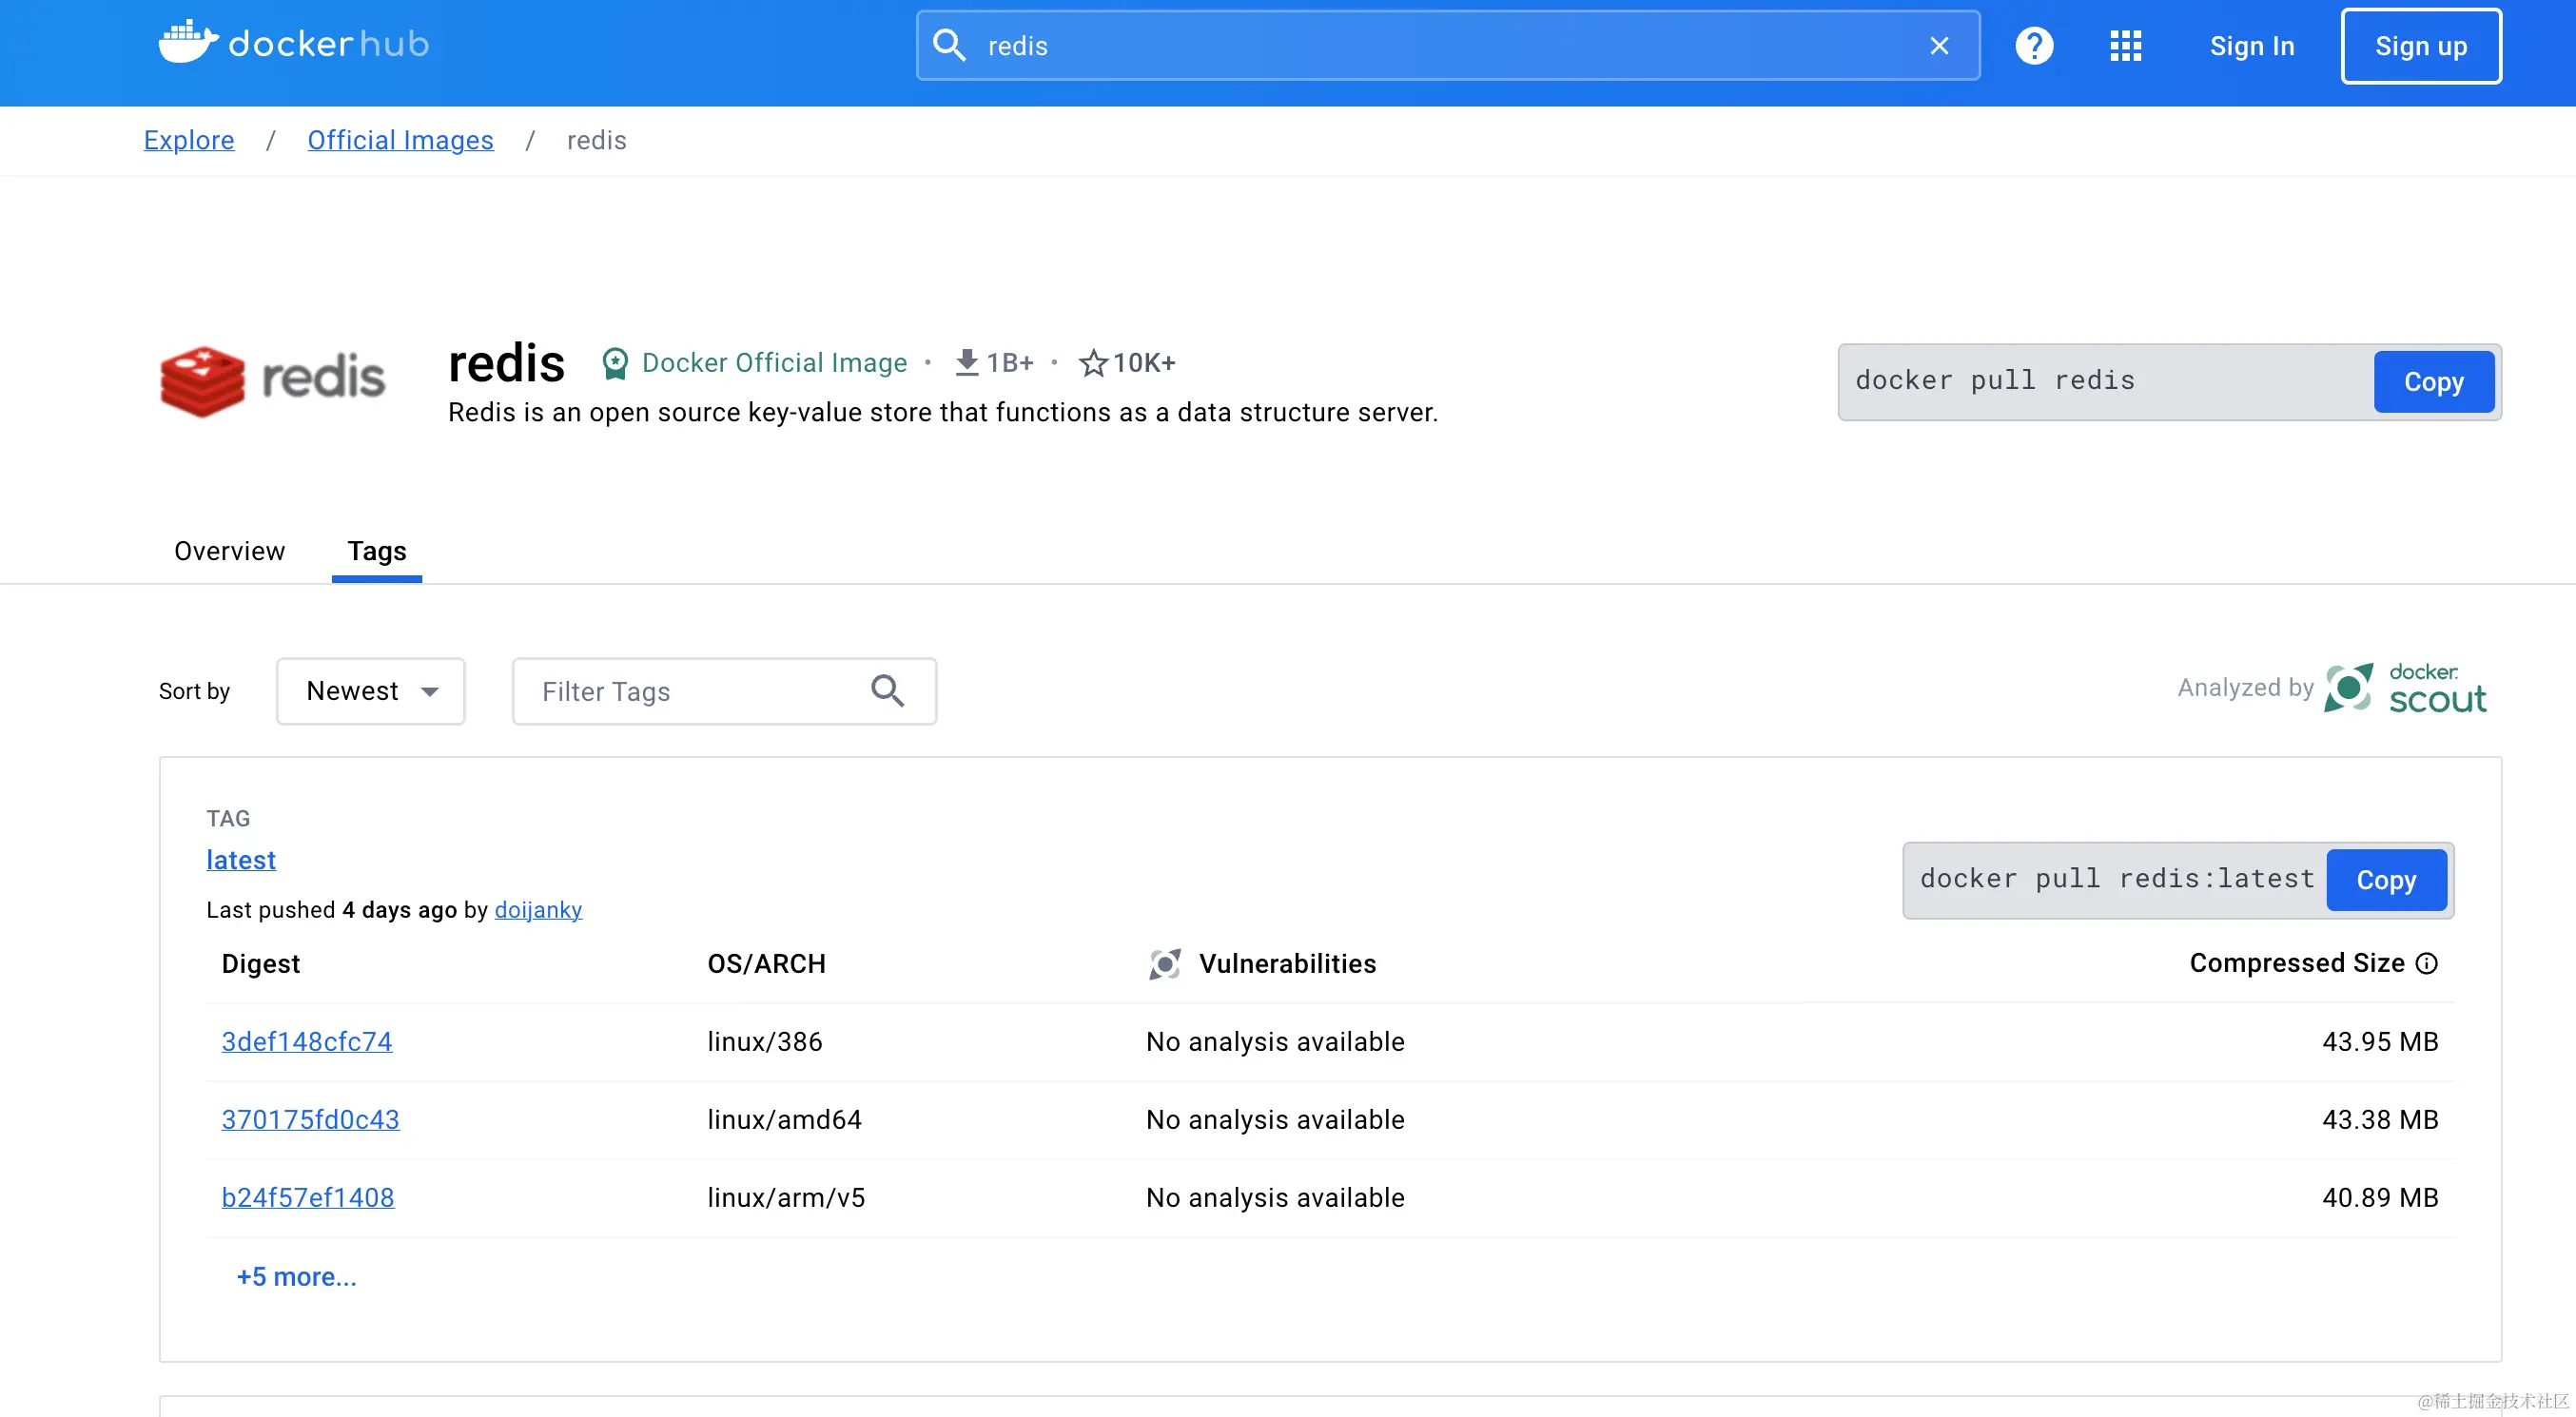This screenshot has height=1417, width=2576.
Task: Click No analysis available for linux/arm/v5 row
Action: point(1275,1198)
